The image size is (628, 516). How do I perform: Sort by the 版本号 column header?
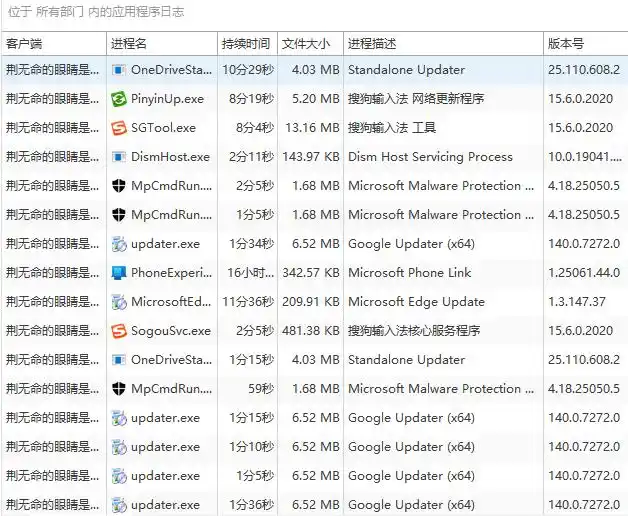click(586, 44)
